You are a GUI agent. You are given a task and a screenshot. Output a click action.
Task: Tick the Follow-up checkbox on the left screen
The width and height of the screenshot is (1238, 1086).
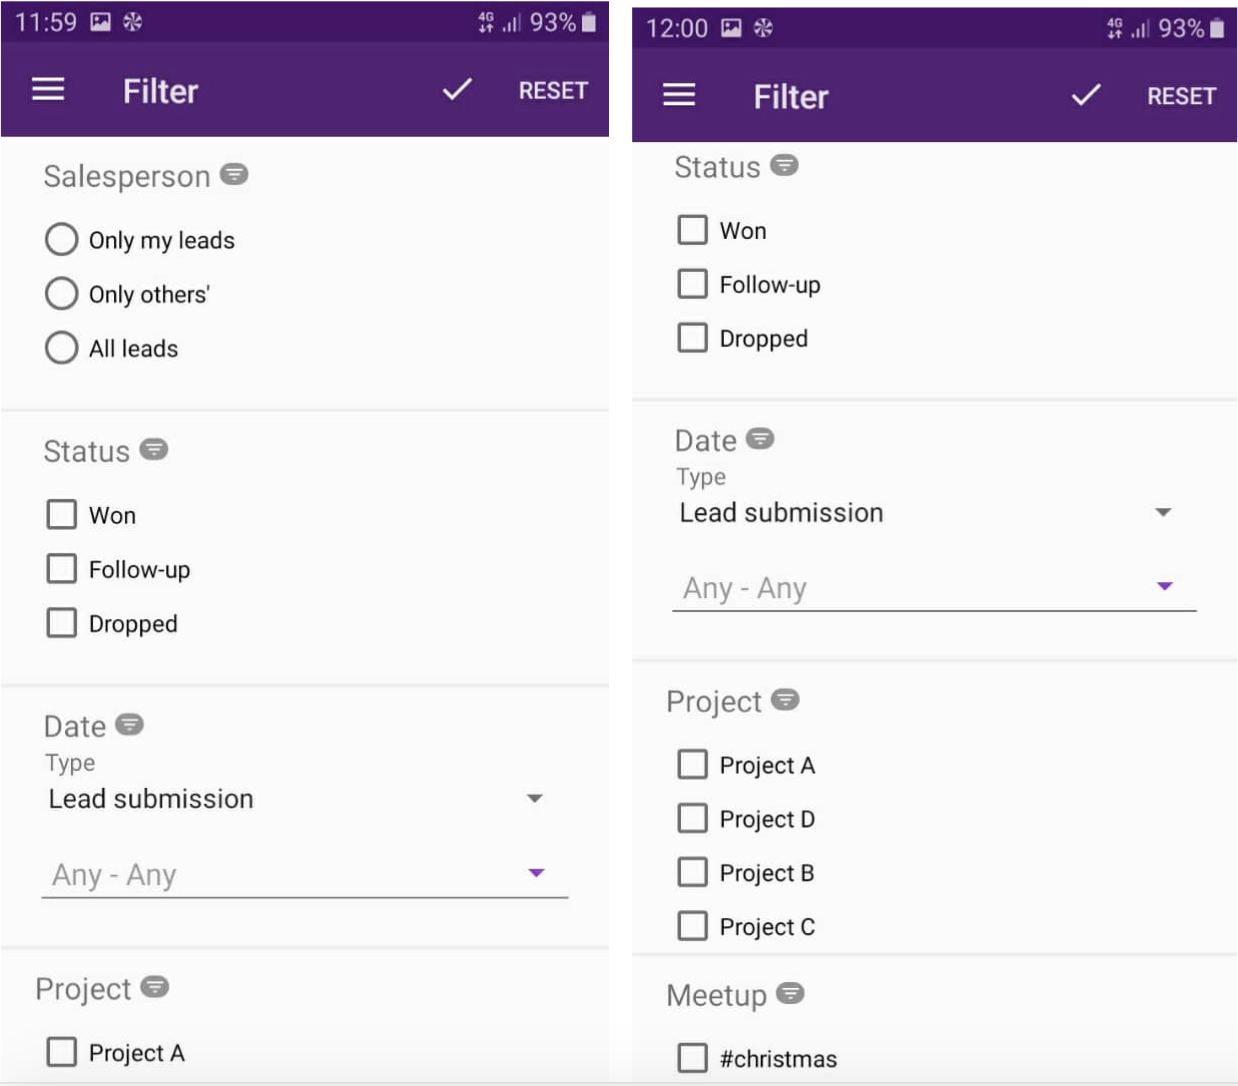(x=62, y=569)
